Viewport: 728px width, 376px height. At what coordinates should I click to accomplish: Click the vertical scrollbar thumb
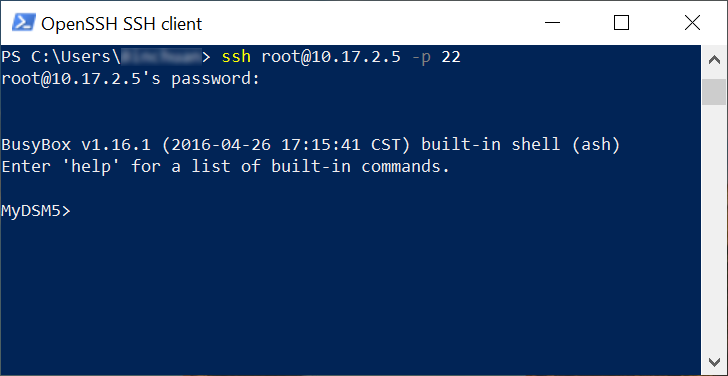714,91
